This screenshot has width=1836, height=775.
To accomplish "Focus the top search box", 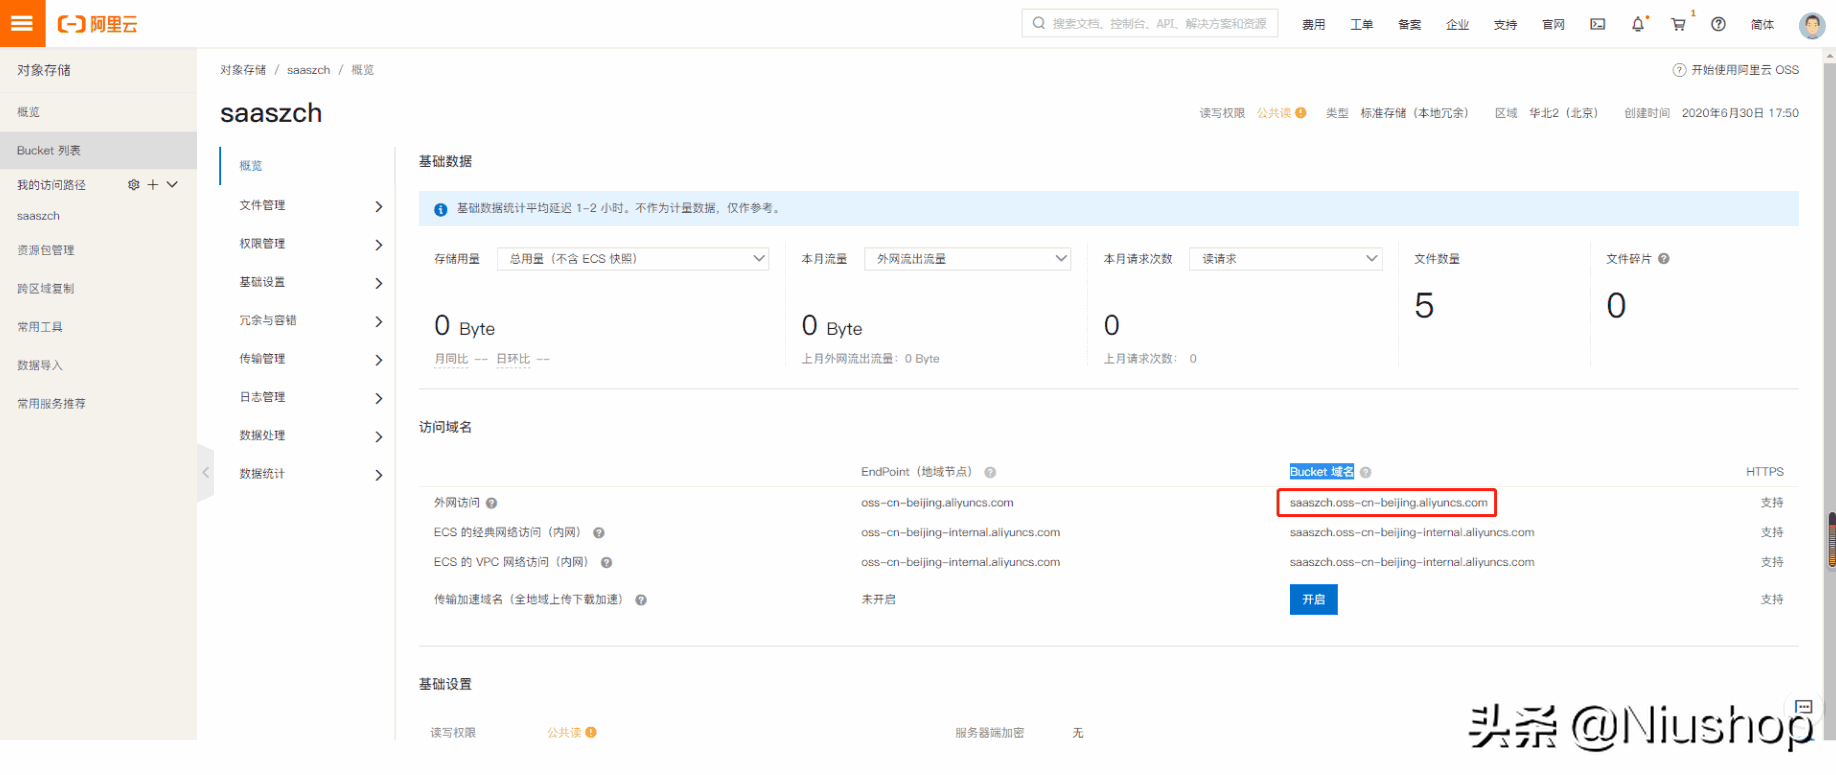I will [1150, 23].
